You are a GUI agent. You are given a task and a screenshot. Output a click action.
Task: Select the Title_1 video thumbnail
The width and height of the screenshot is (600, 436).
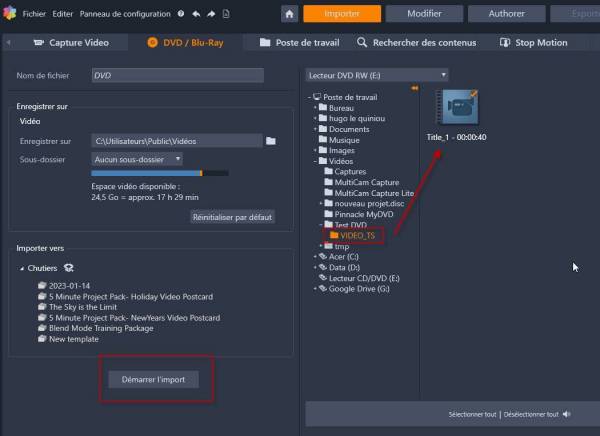[x=456, y=109]
